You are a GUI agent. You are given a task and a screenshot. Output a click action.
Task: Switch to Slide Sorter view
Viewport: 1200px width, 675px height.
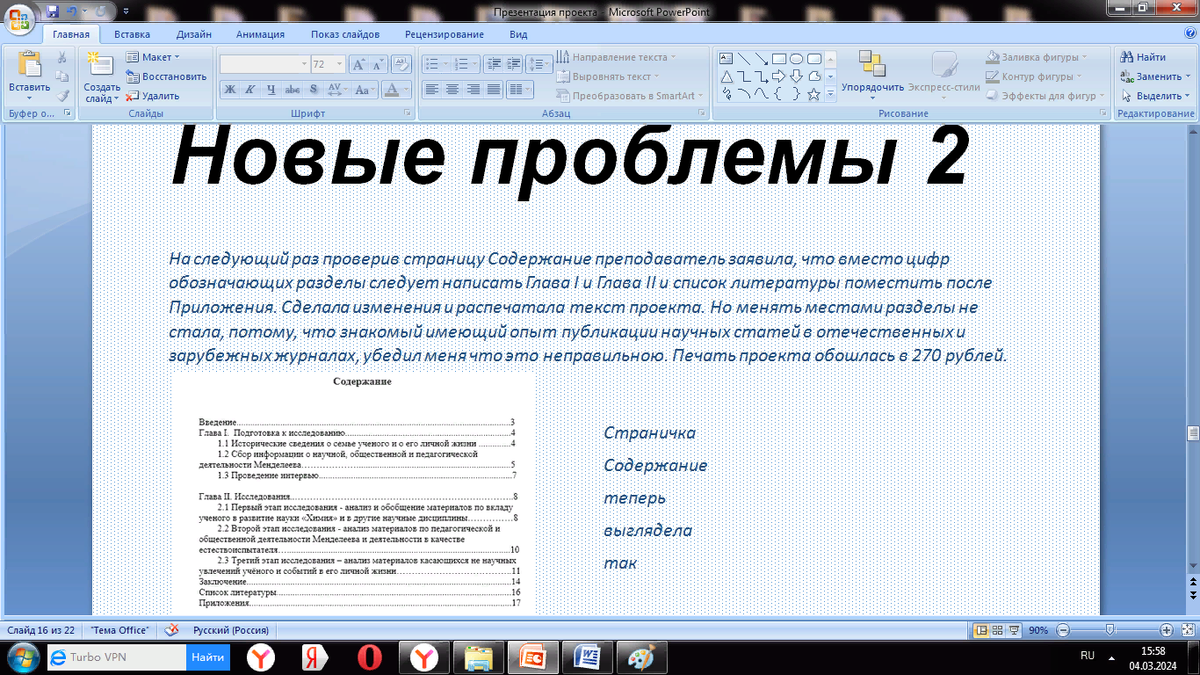coord(998,630)
